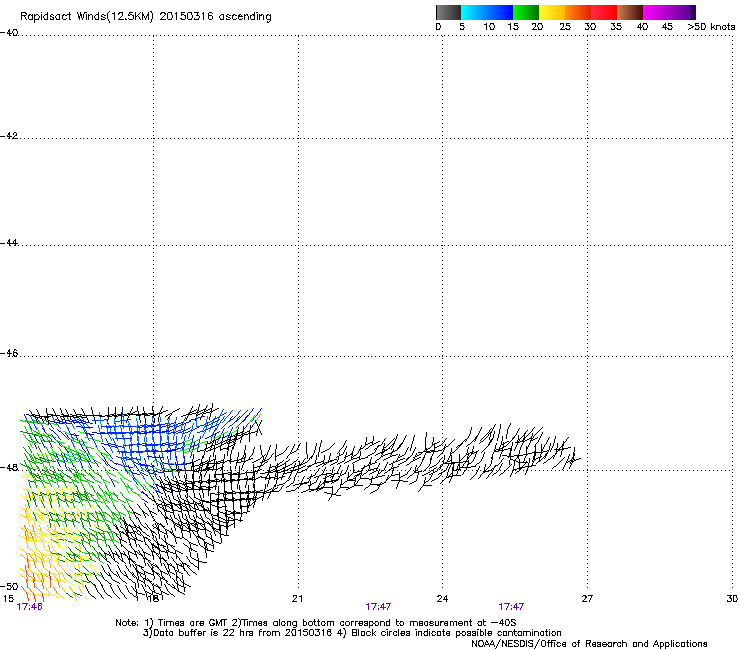This screenshot has width=740, height=650.
Task: Click the purple '17:47' stamp near longitude 27
Action: (511, 607)
